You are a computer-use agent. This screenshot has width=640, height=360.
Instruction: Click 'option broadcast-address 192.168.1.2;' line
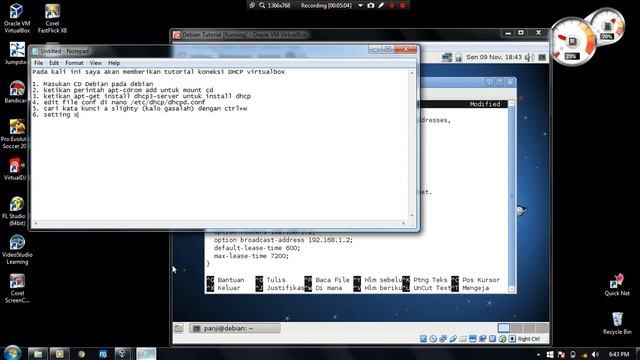(283, 240)
